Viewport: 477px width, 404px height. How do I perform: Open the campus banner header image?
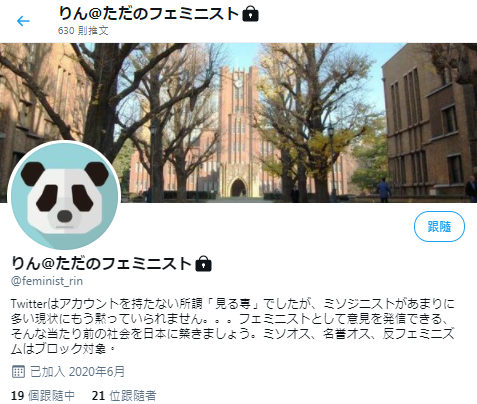click(x=238, y=123)
